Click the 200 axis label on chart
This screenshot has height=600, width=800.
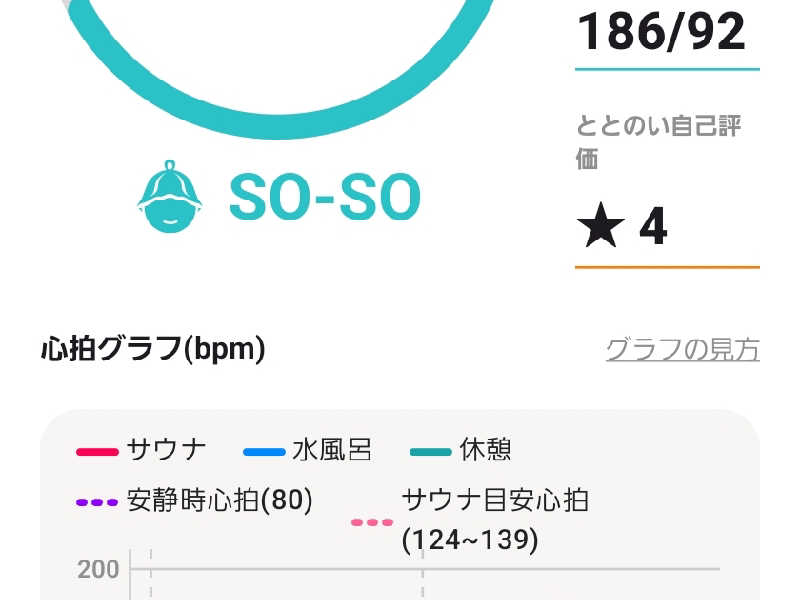tap(98, 569)
